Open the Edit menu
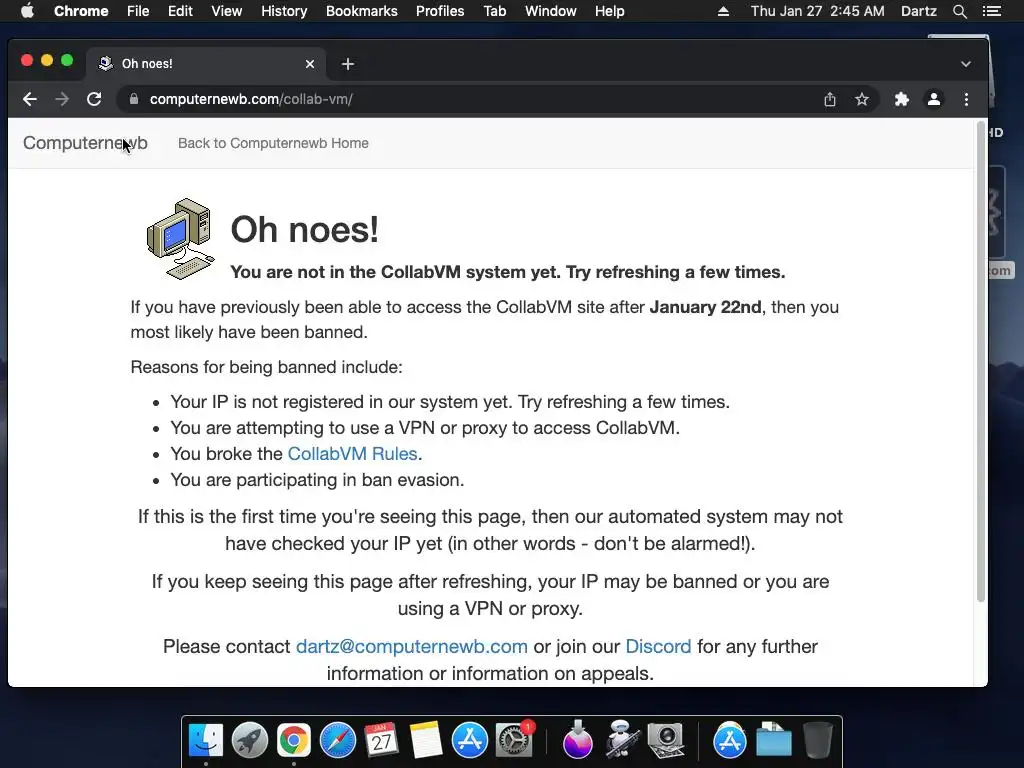The height and width of the screenshot is (768, 1024). click(180, 11)
